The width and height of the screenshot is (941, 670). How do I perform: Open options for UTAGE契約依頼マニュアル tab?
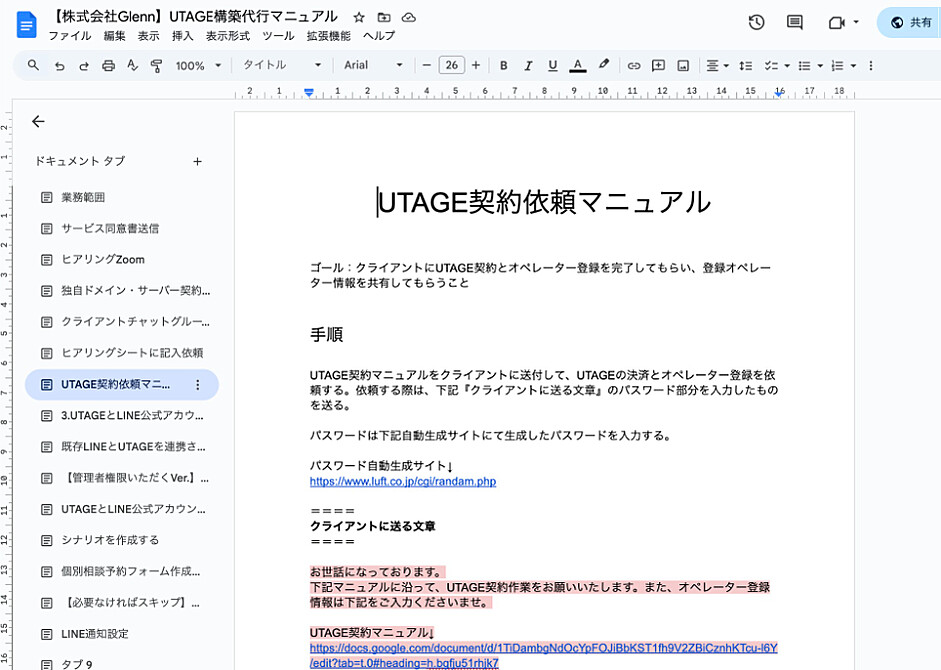point(197,385)
